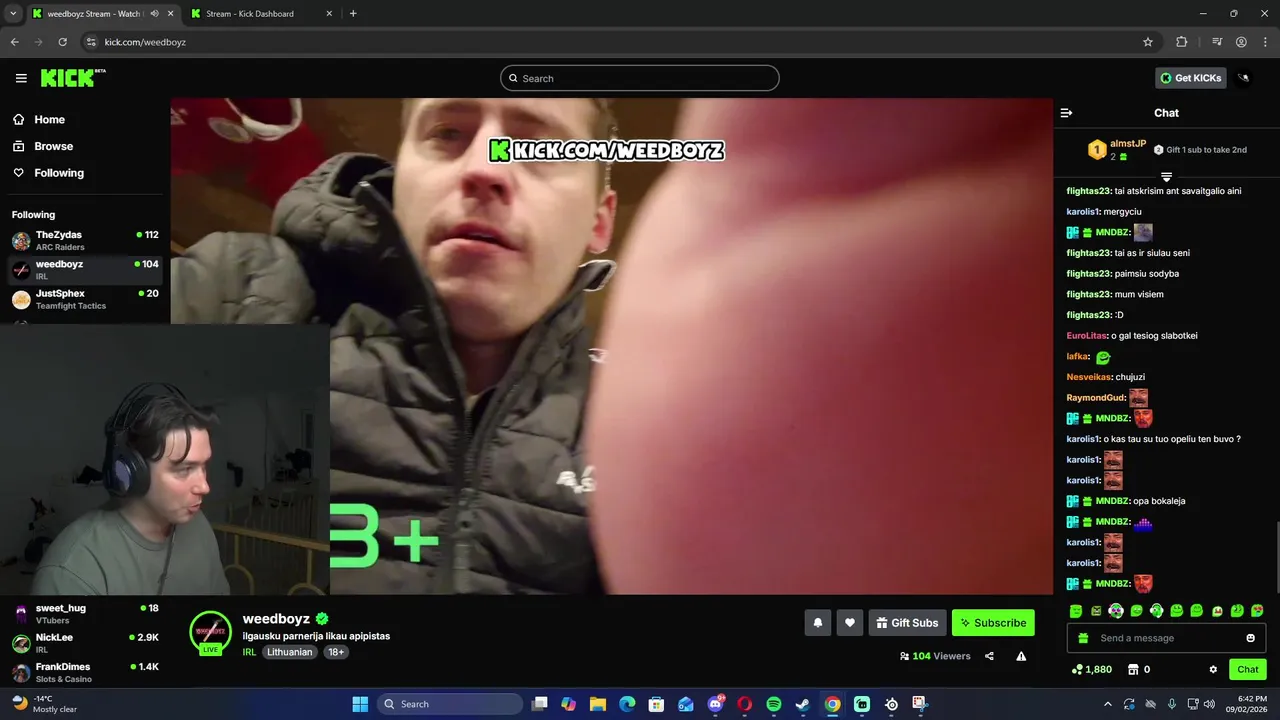
Task: Click the IRL category link
Action: [x=249, y=652]
